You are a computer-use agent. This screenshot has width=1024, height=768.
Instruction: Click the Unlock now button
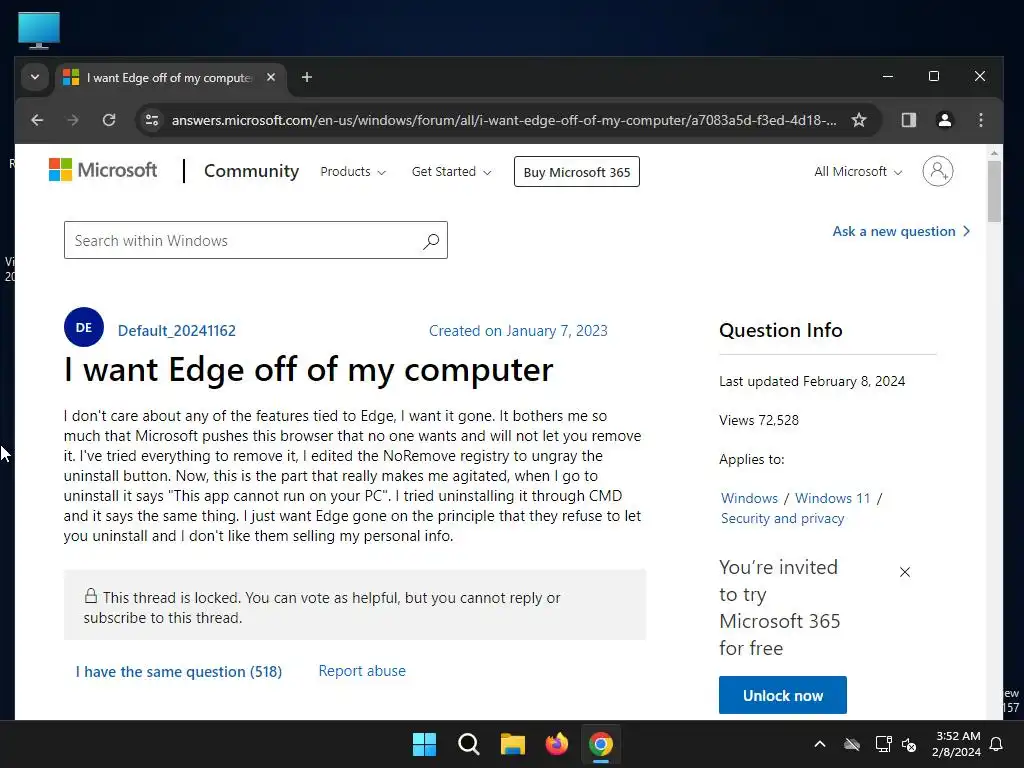782,696
